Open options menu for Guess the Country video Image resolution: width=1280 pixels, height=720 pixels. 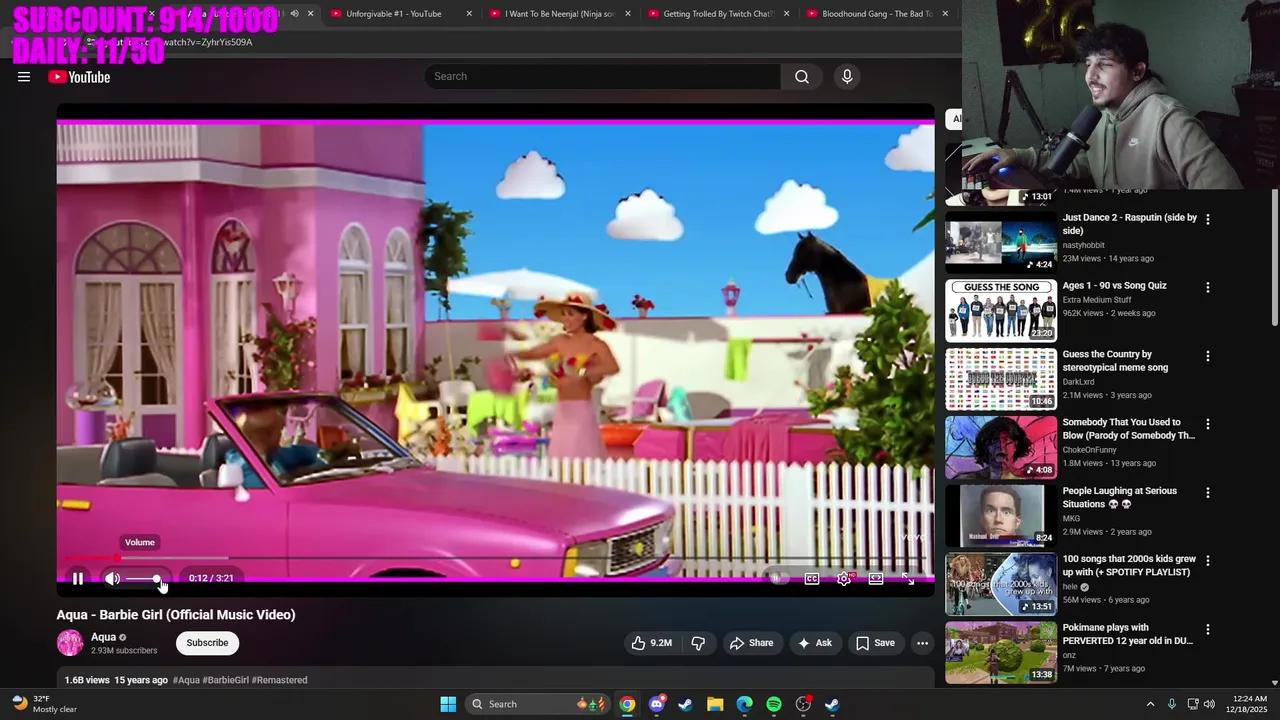click(1208, 356)
